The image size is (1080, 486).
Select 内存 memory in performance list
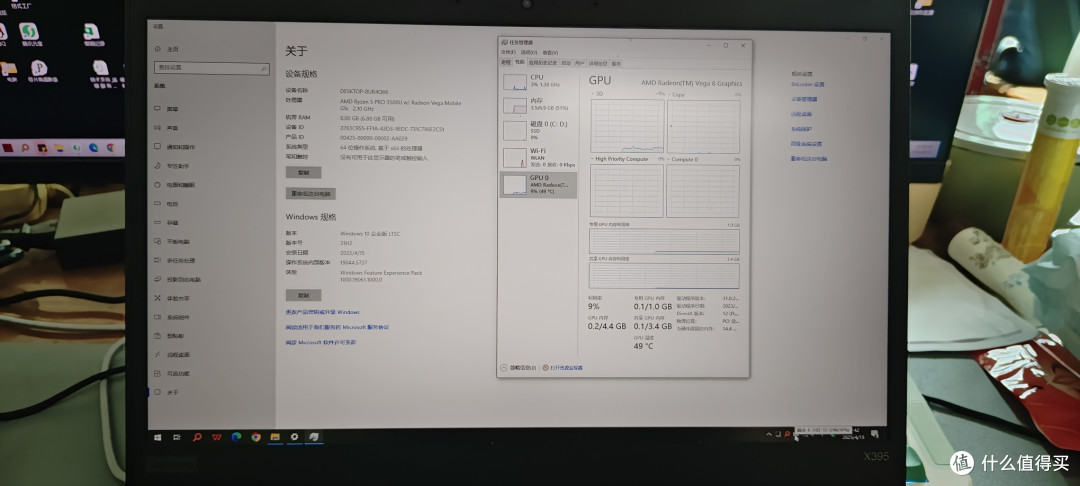539,105
